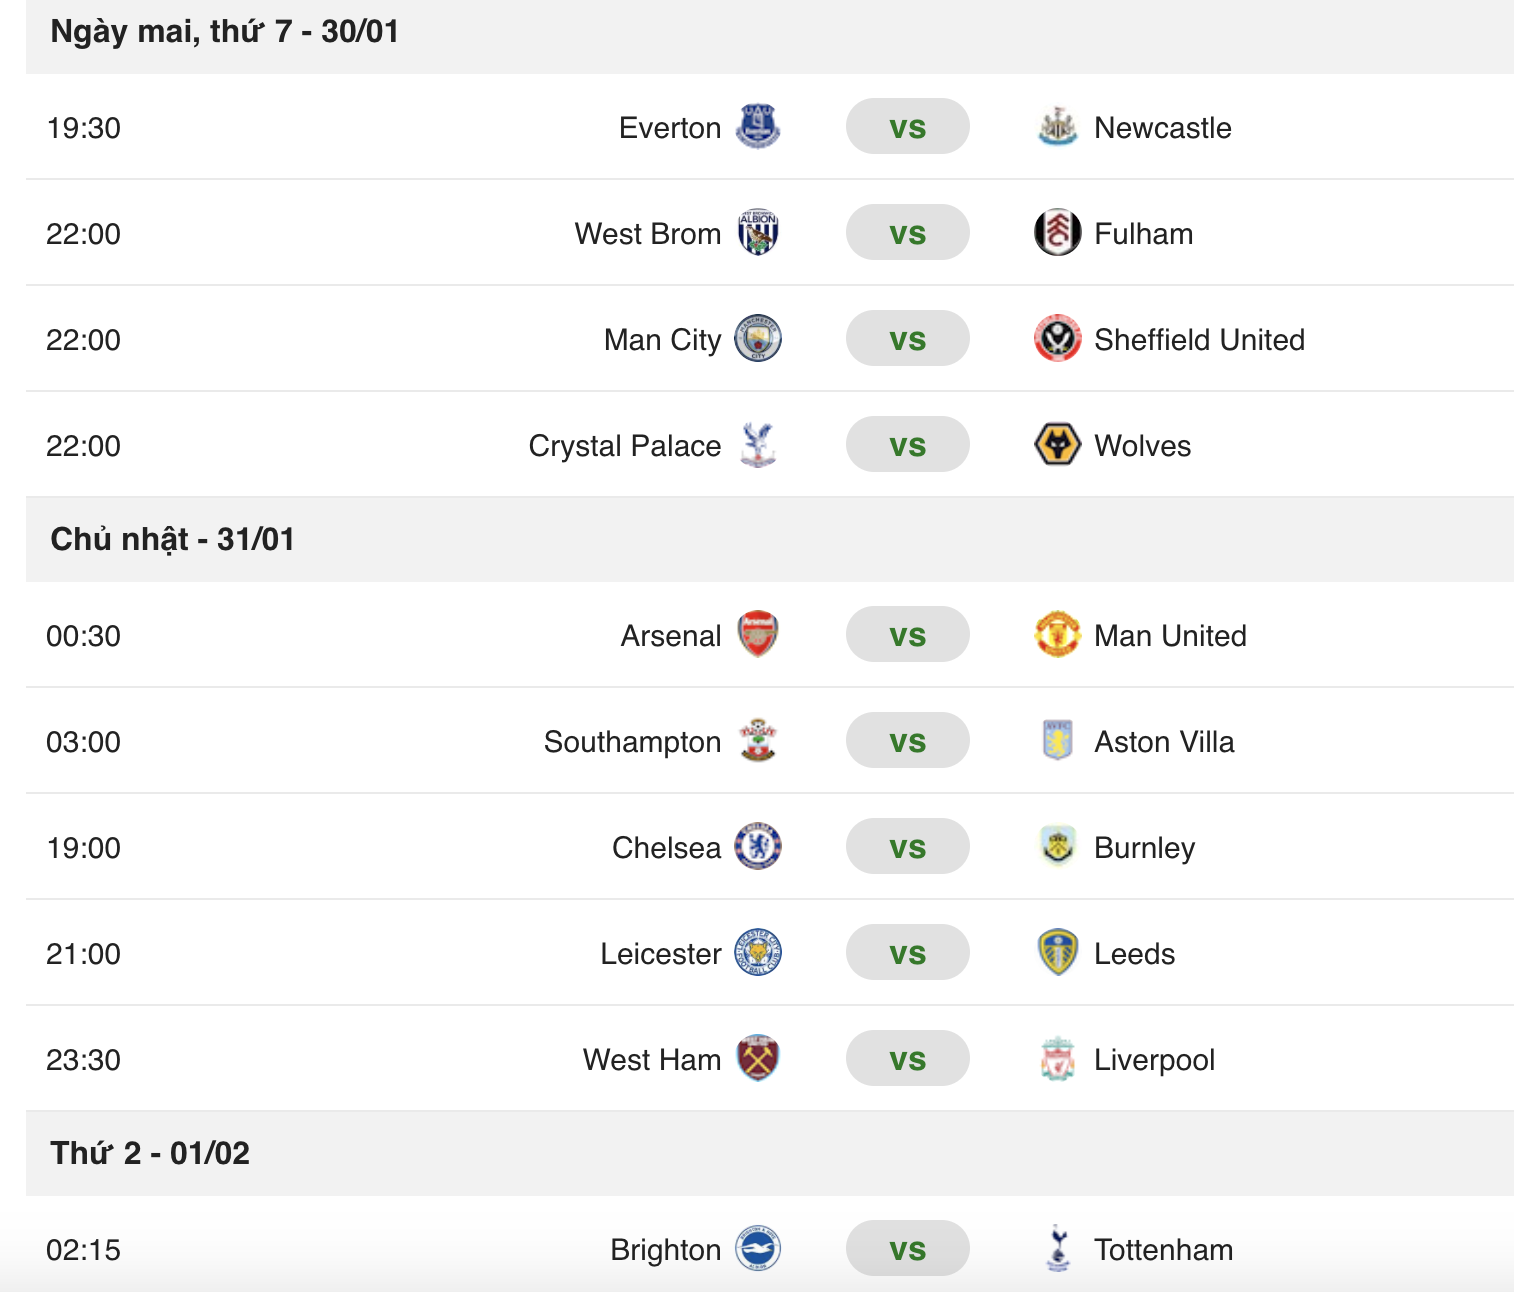This screenshot has width=1514, height=1292.
Task: Click the Tottenham cockerel crest
Action: tap(1058, 1249)
